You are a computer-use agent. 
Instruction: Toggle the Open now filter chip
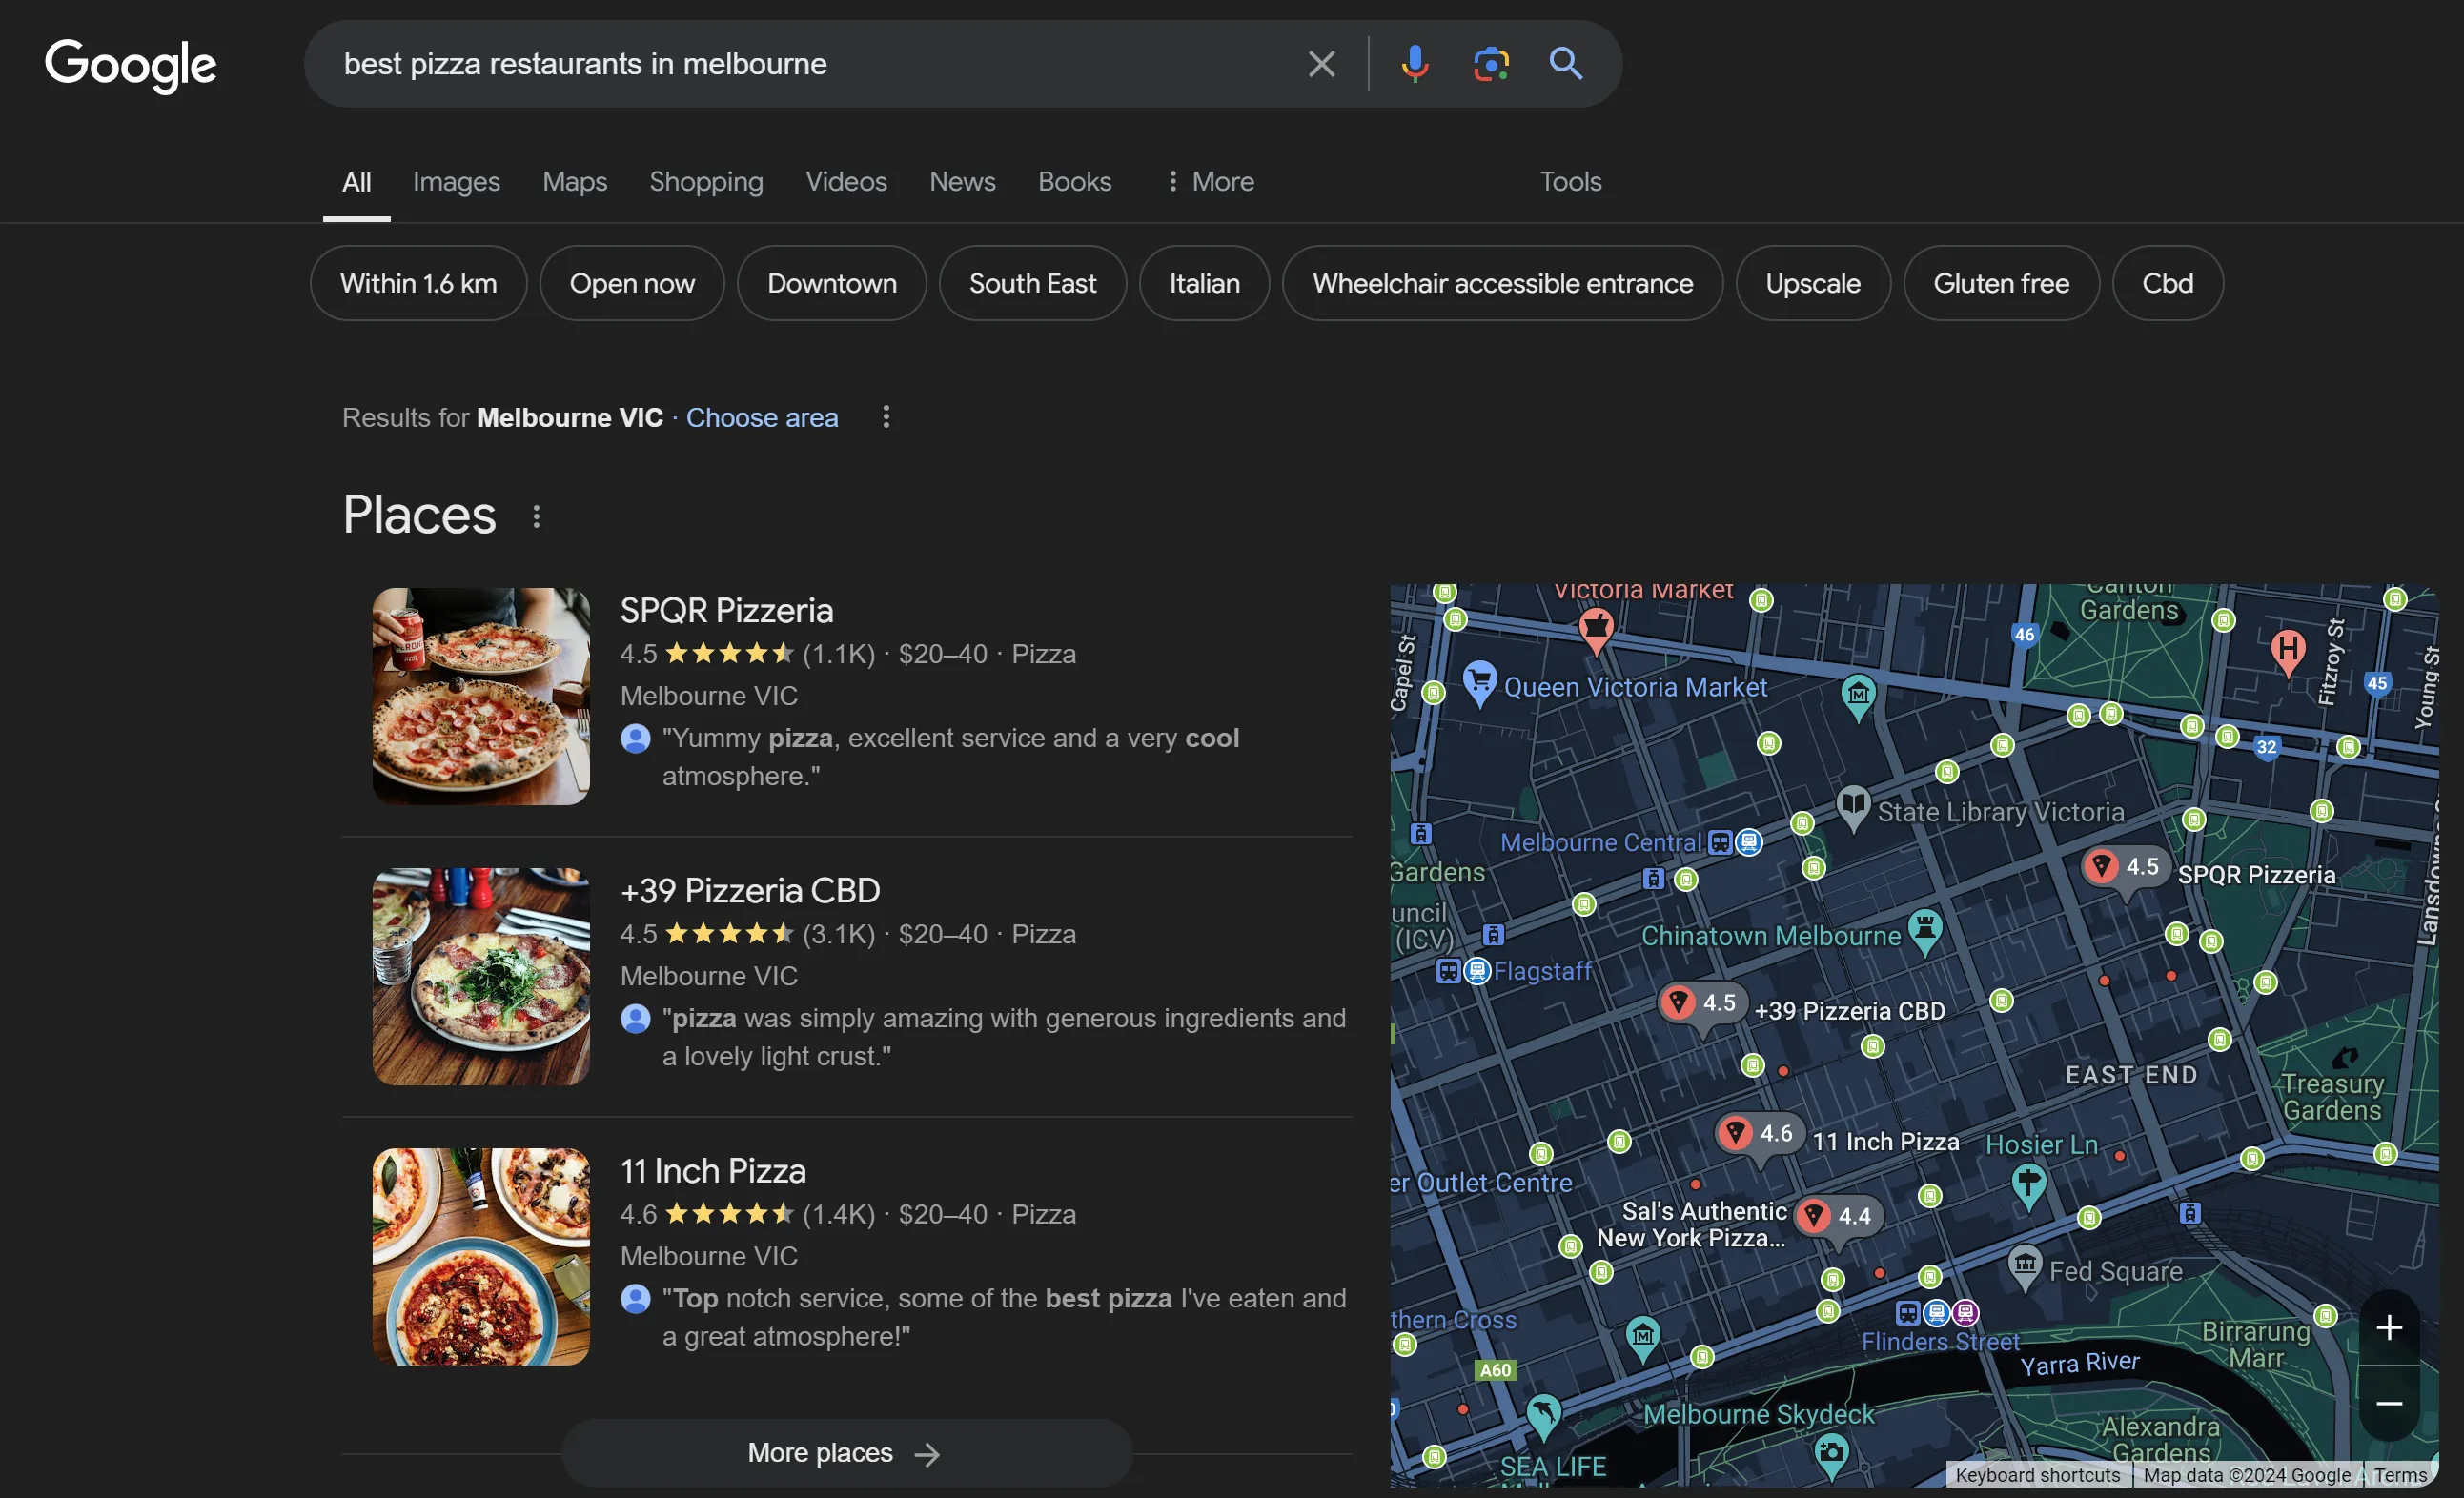click(632, 283)
